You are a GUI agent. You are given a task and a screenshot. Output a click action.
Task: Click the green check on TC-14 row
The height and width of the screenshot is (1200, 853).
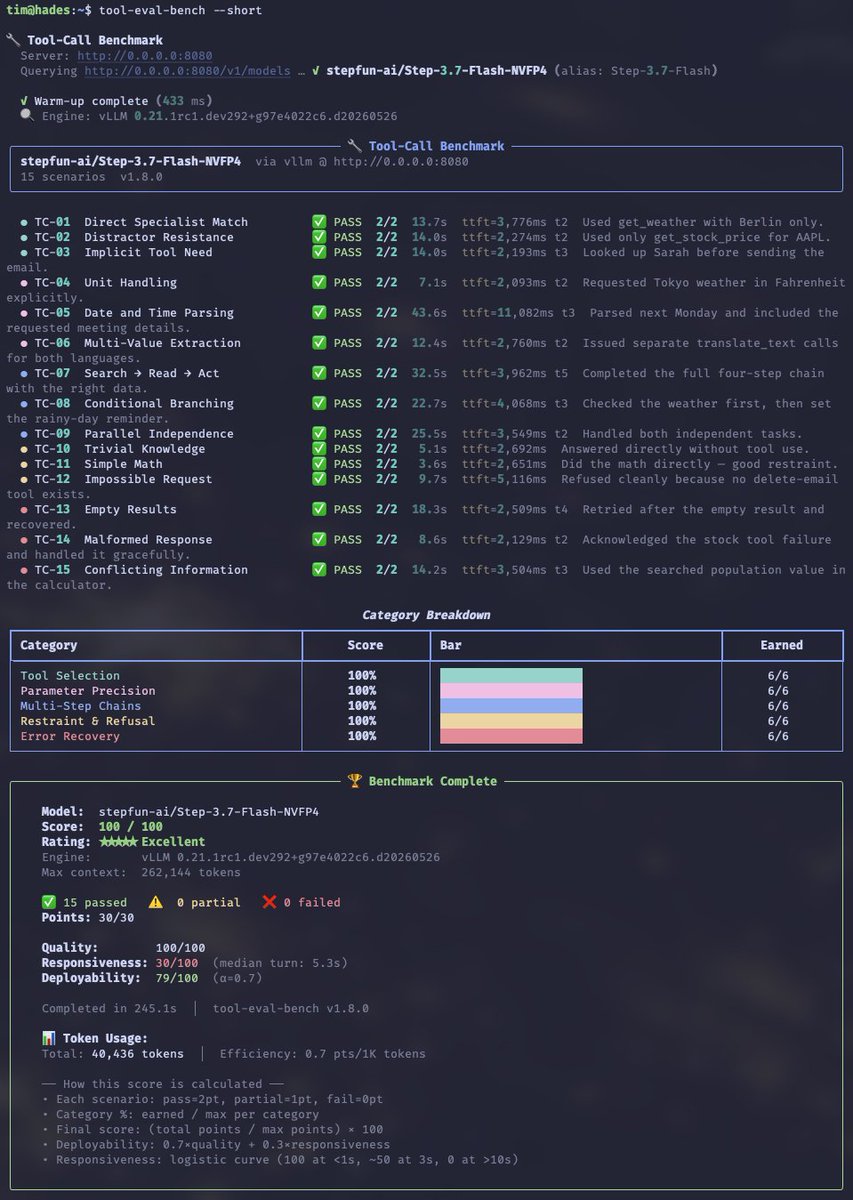click(x=319, y=539)
